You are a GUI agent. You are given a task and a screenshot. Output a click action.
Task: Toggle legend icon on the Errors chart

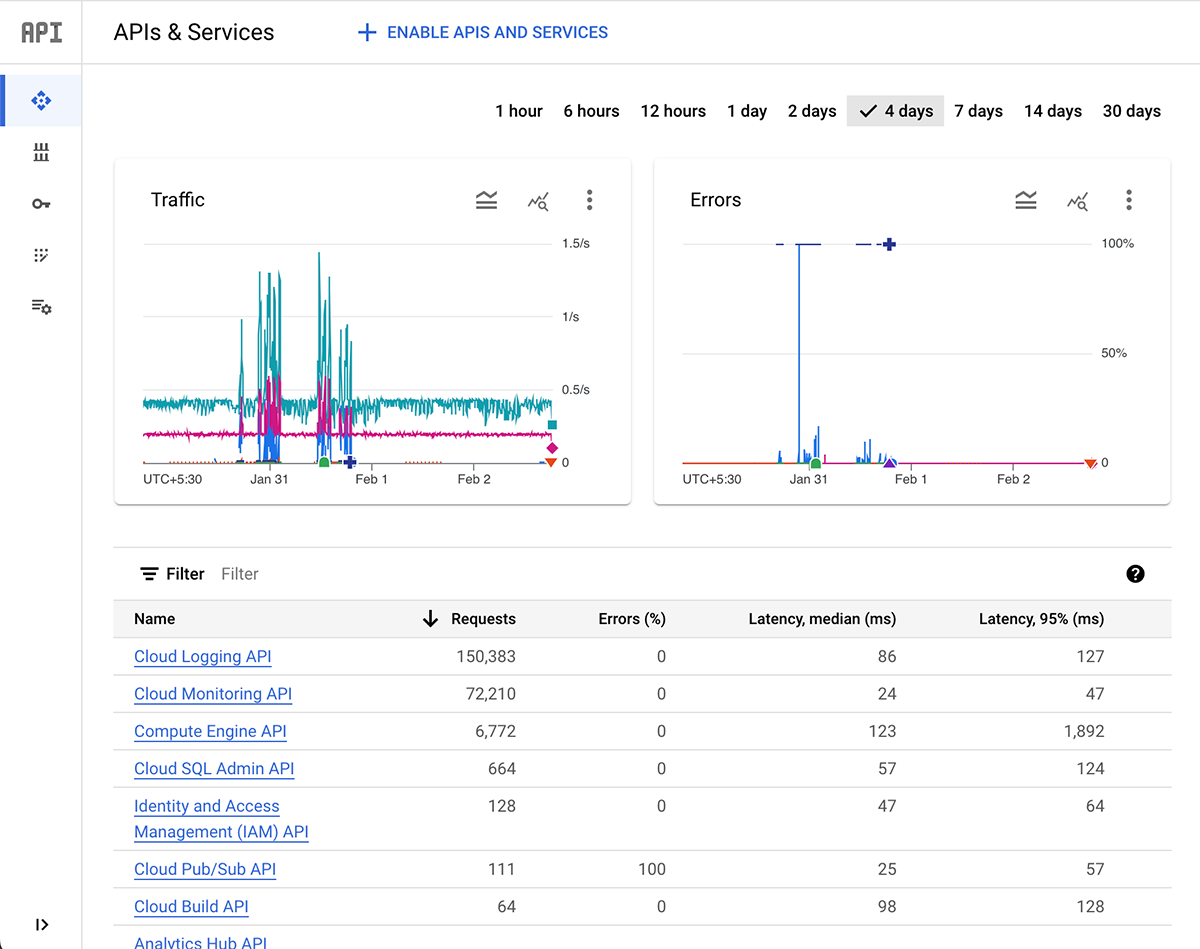pos(1026,200)
